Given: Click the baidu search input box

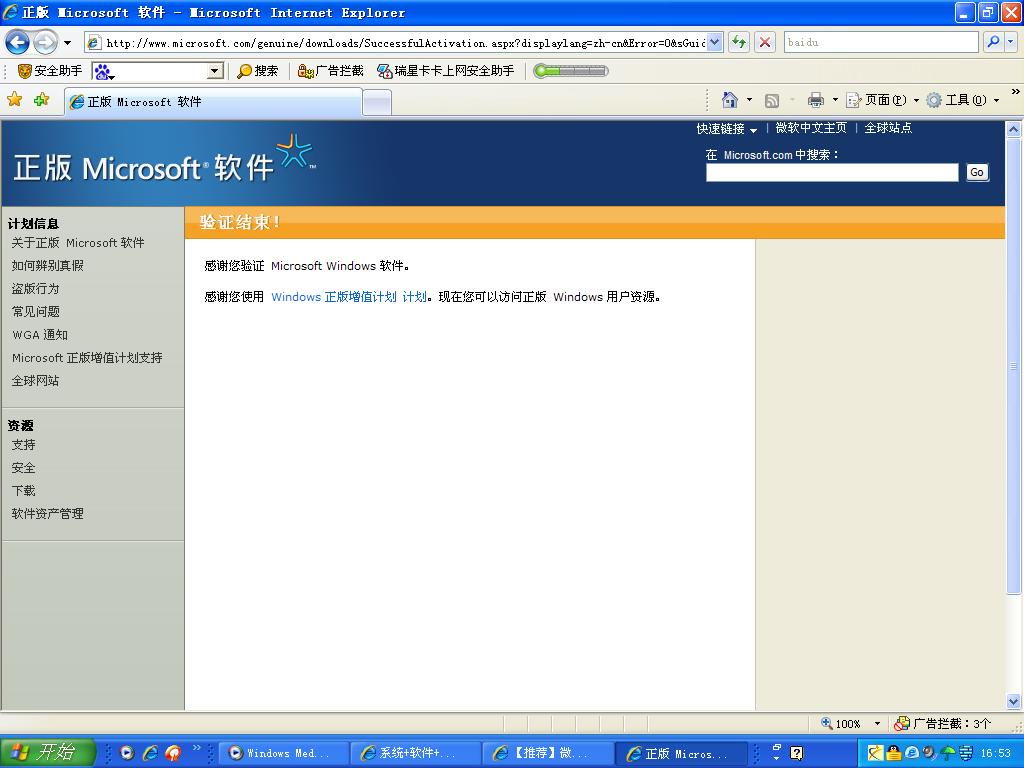Looking at the screenshot, I should click(881, 42).
